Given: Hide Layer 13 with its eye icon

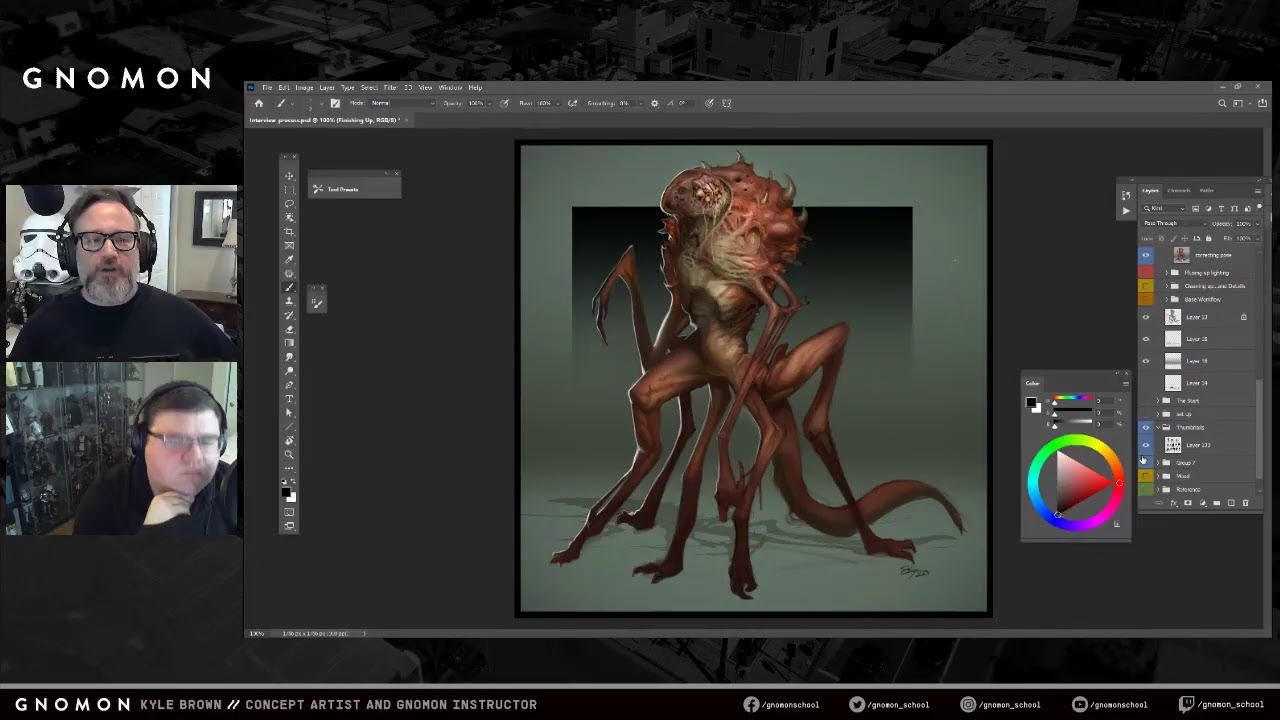Looking at the screenshot, I should point(1146,317).
